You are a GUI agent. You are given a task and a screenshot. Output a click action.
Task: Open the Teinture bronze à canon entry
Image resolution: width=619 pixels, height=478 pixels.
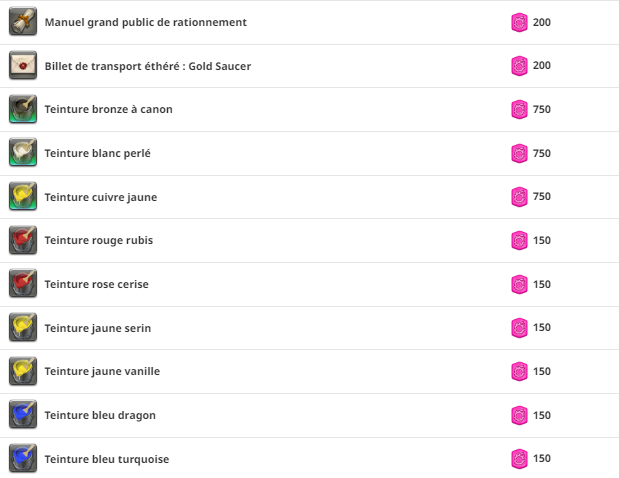point(109,109)
